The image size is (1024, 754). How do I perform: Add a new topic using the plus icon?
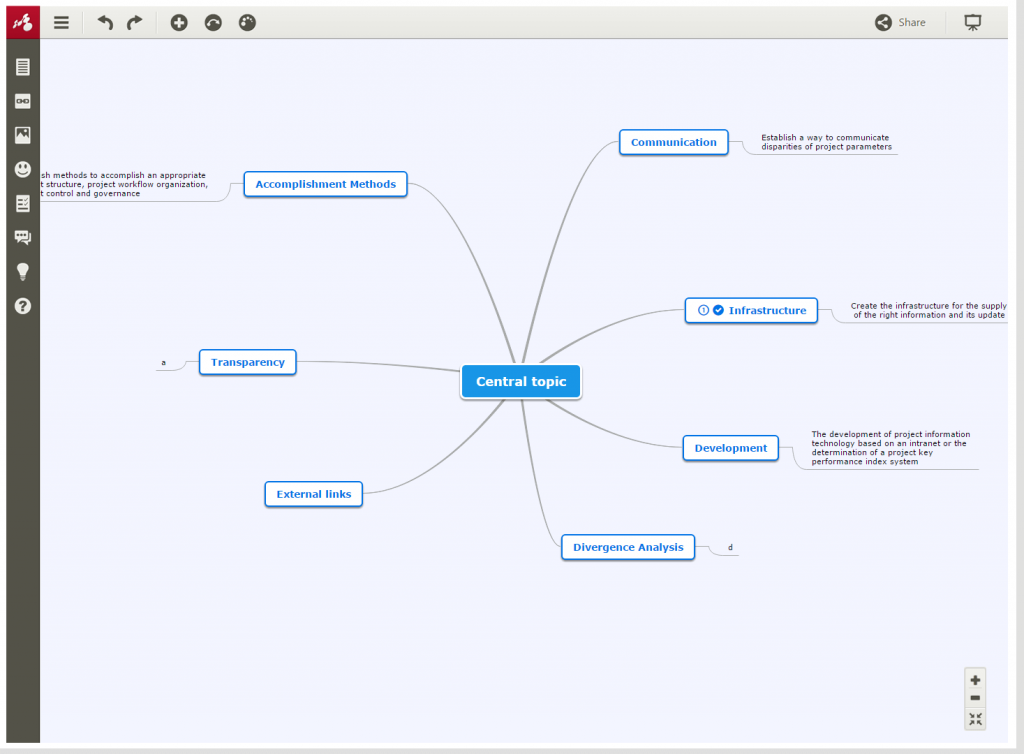[x=179, y=22]
